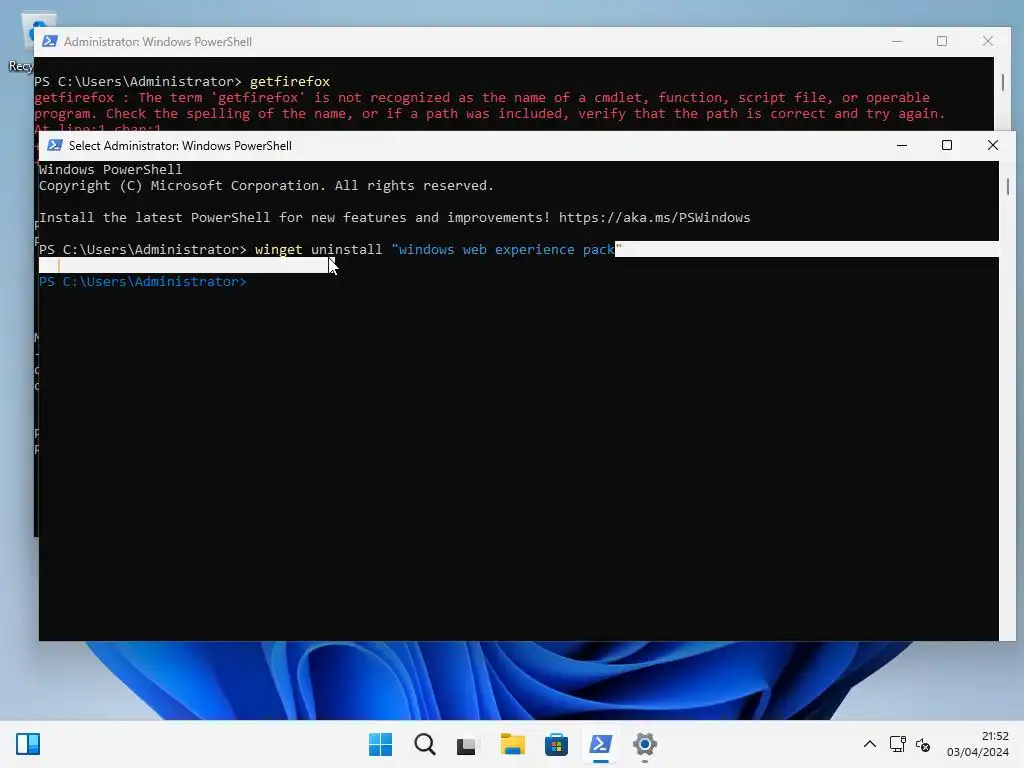1024x768 pixels.
Task: Minimize the background Administrator PowerShell window
Action: [897, 41]
